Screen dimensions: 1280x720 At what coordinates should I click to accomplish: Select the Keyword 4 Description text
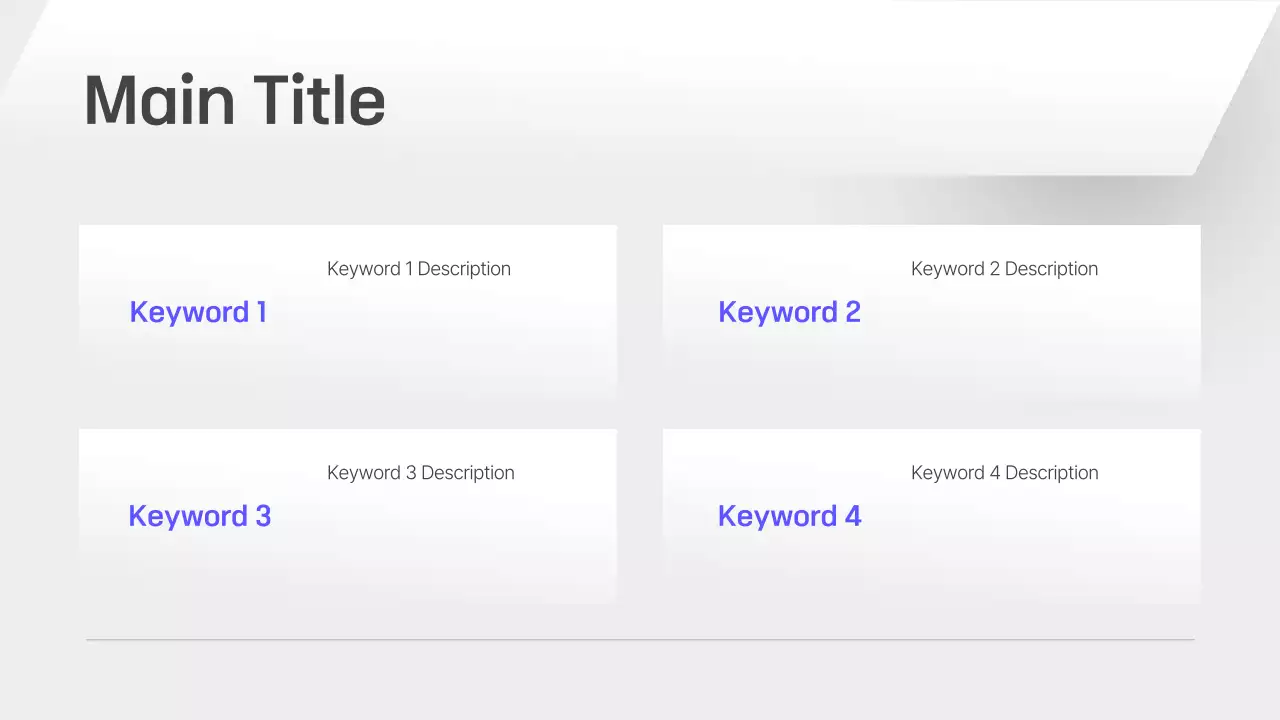point(1004,473)
